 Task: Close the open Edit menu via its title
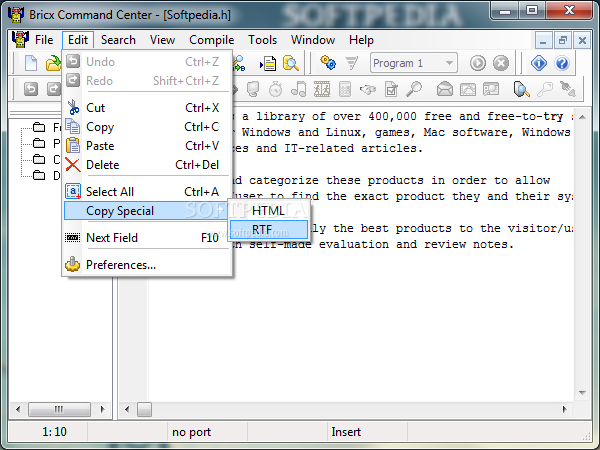pos(78,40)
